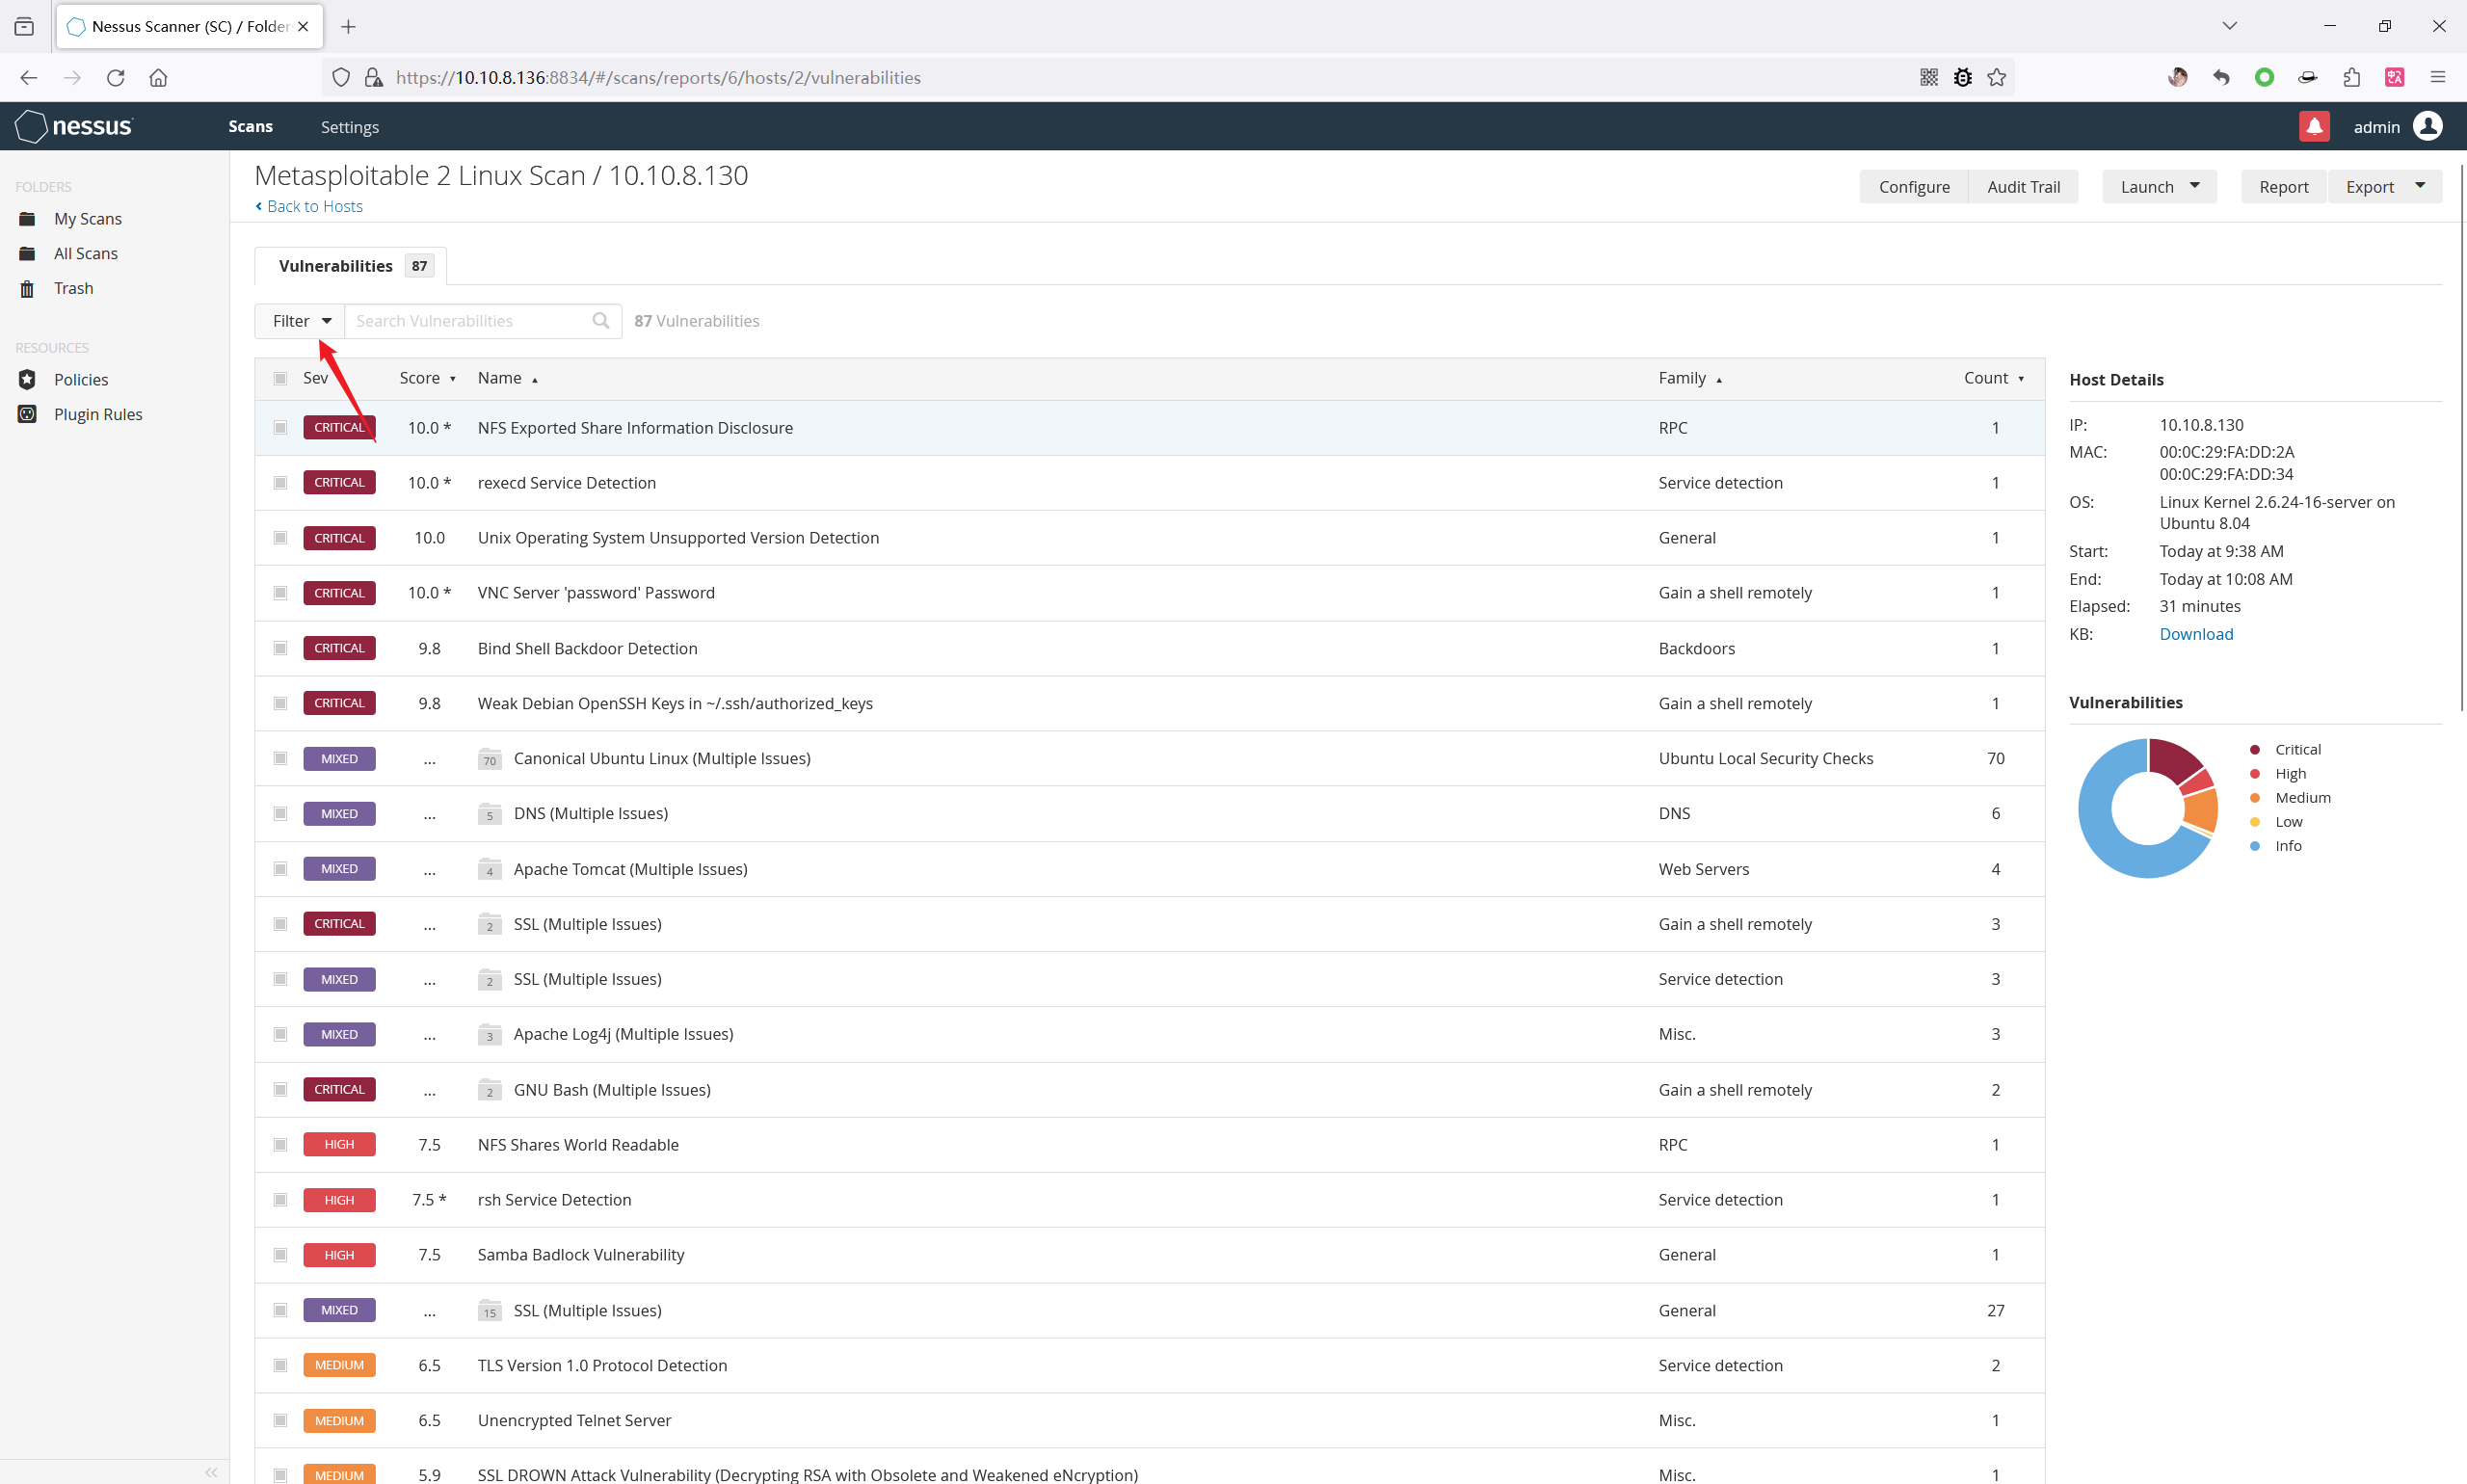Image resolution: width=2467 pixels, height=1484 pixels.
Task: Click the Apache Tomcat group folder icon
Action: 489,869
